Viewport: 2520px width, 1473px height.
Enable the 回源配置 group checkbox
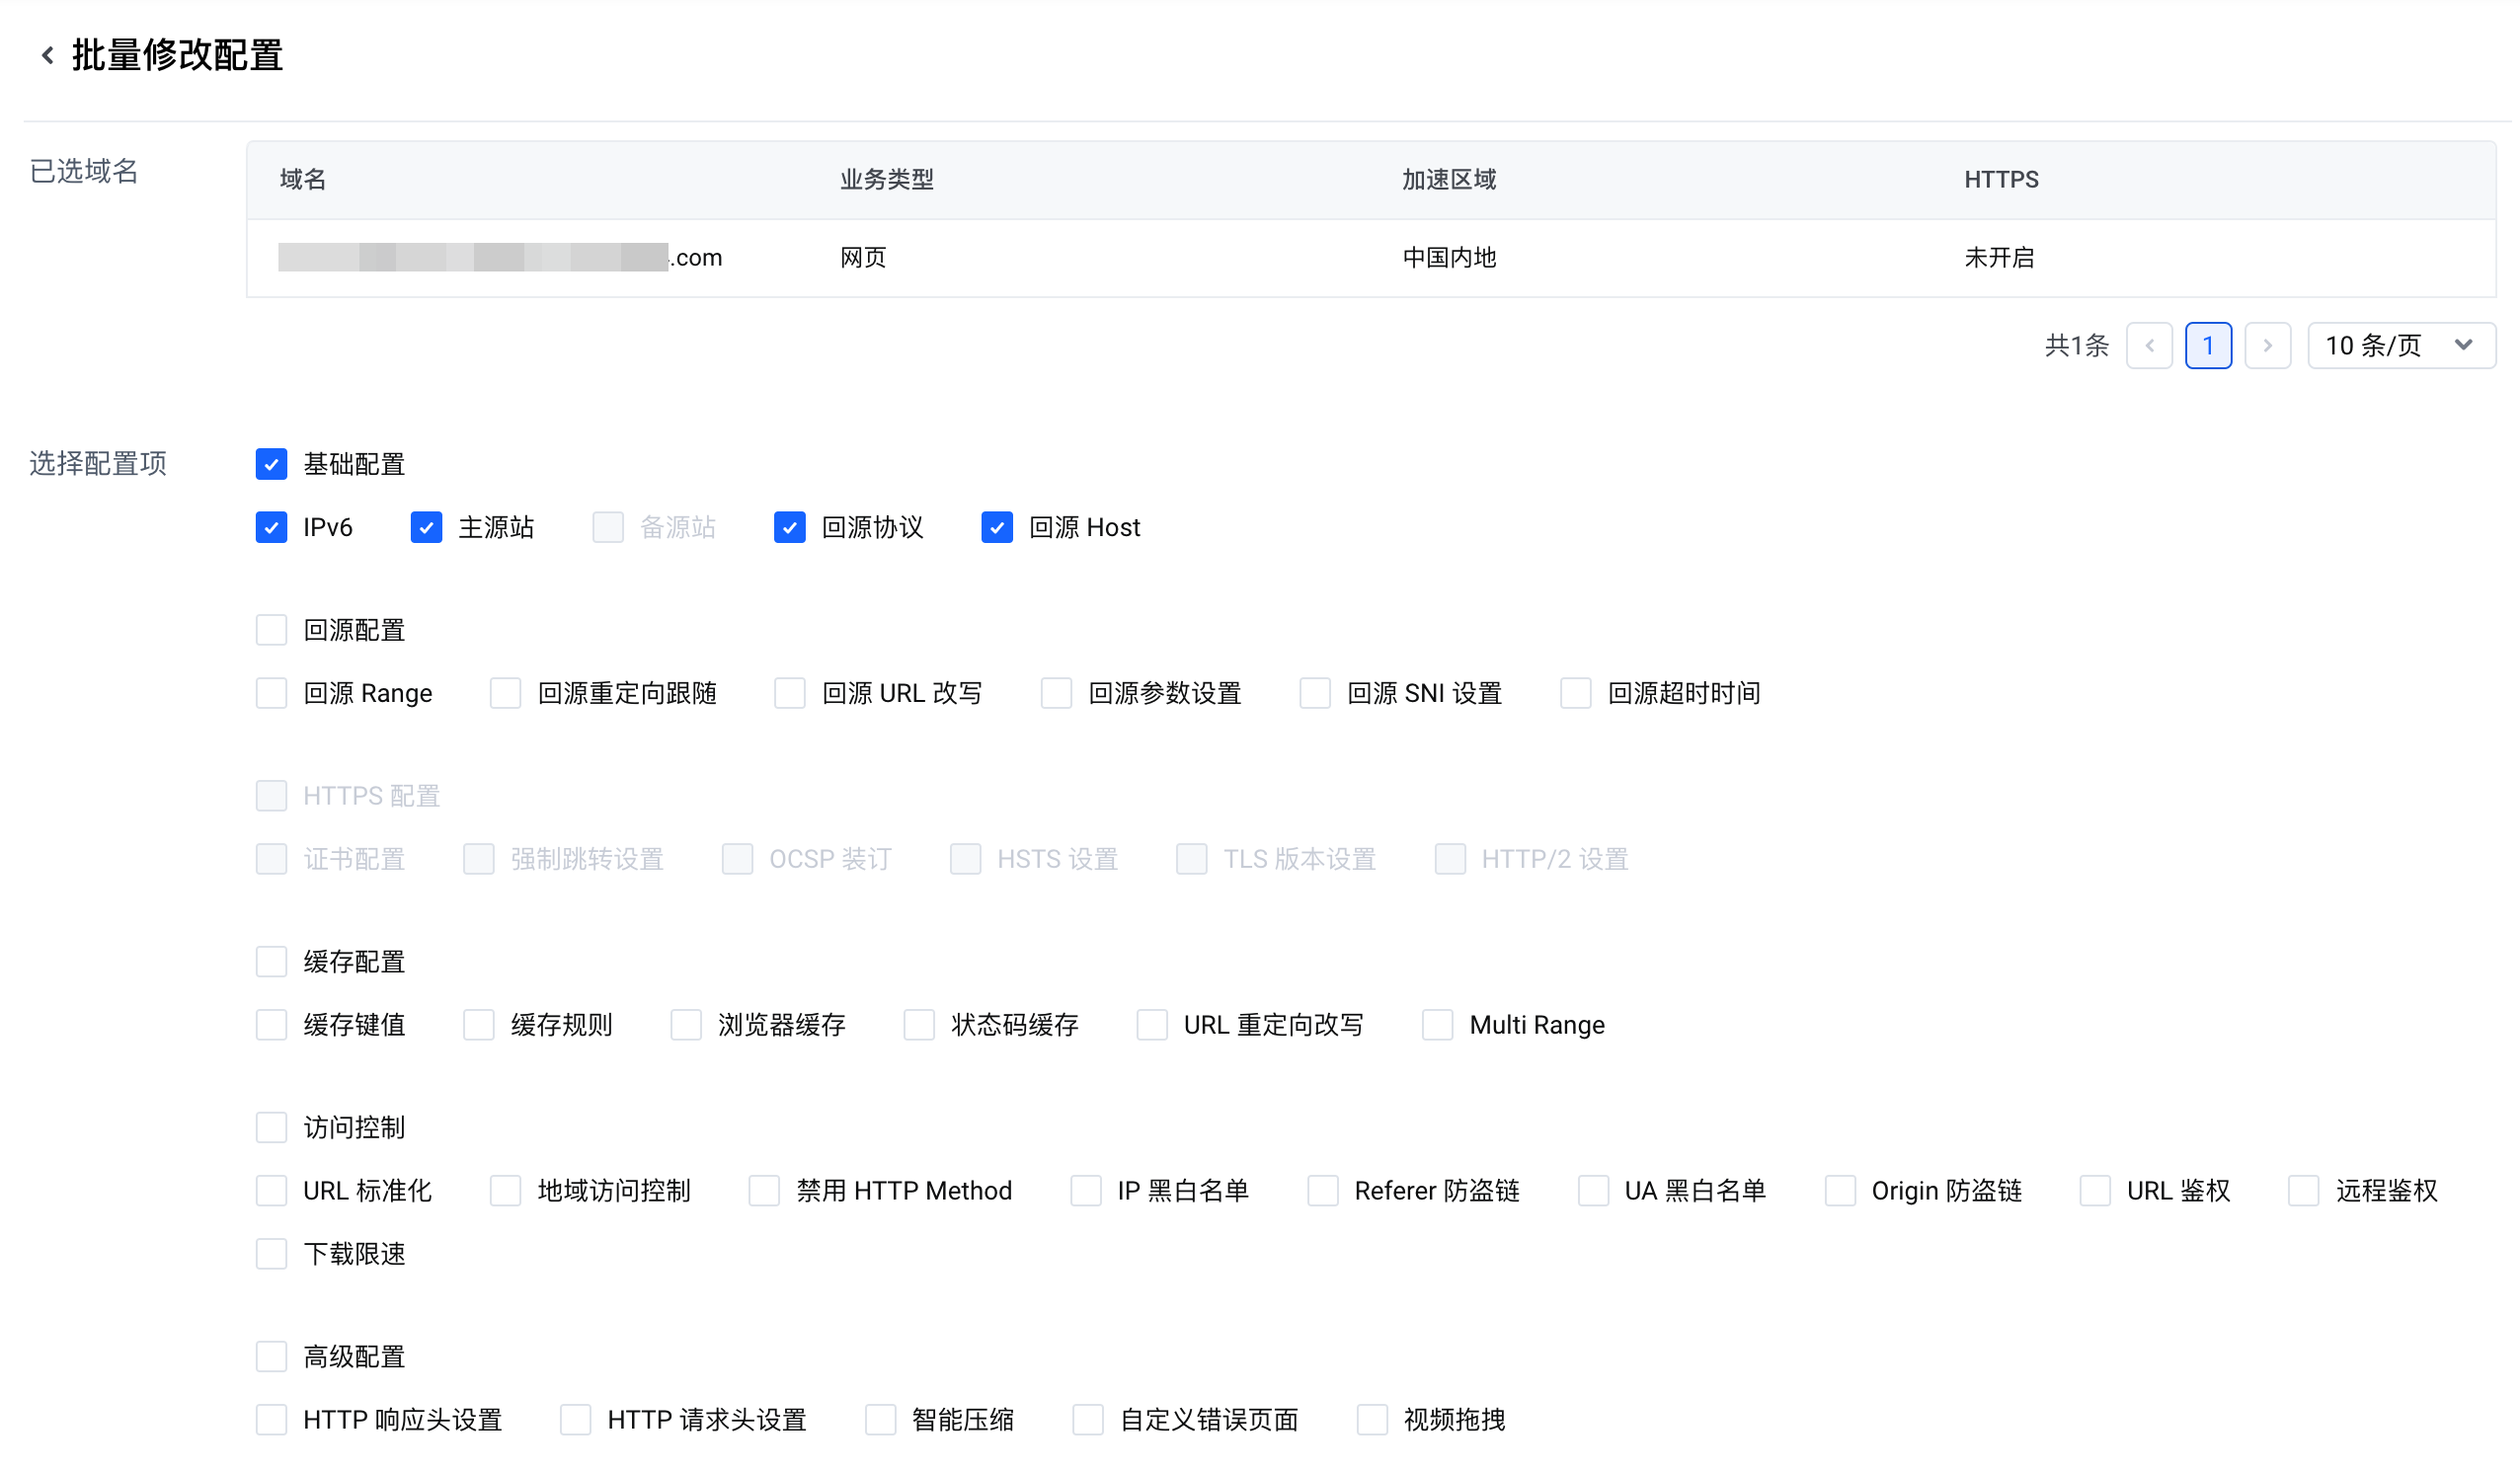click(271, 630)
